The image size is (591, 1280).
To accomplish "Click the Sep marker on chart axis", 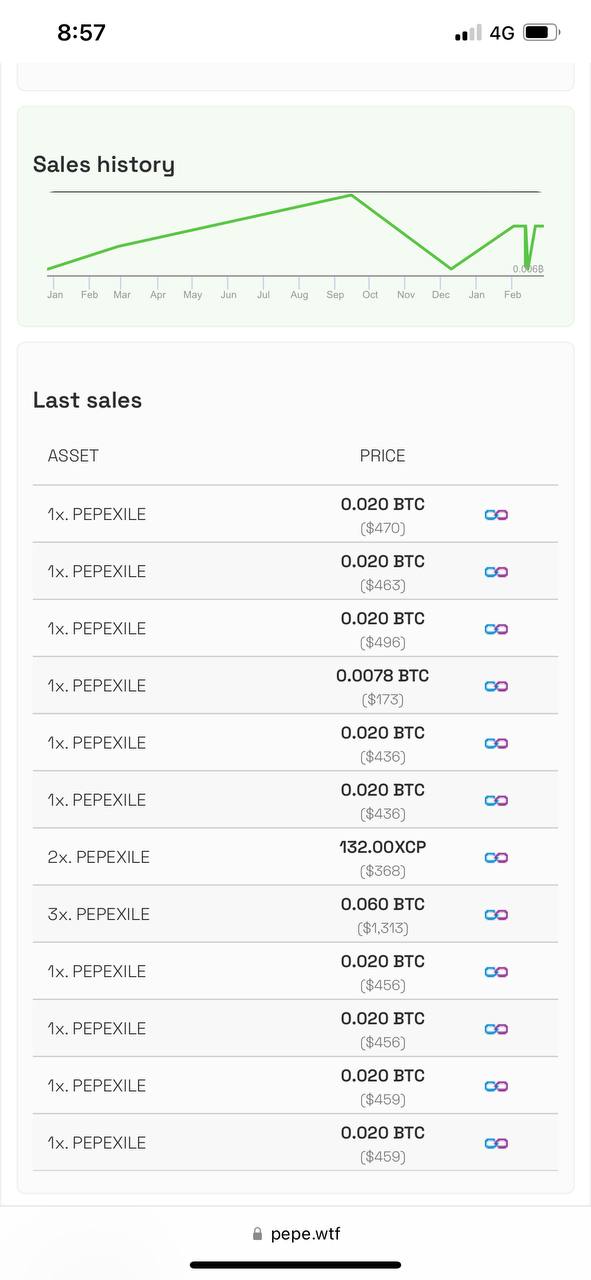I will tap(335, 295).
